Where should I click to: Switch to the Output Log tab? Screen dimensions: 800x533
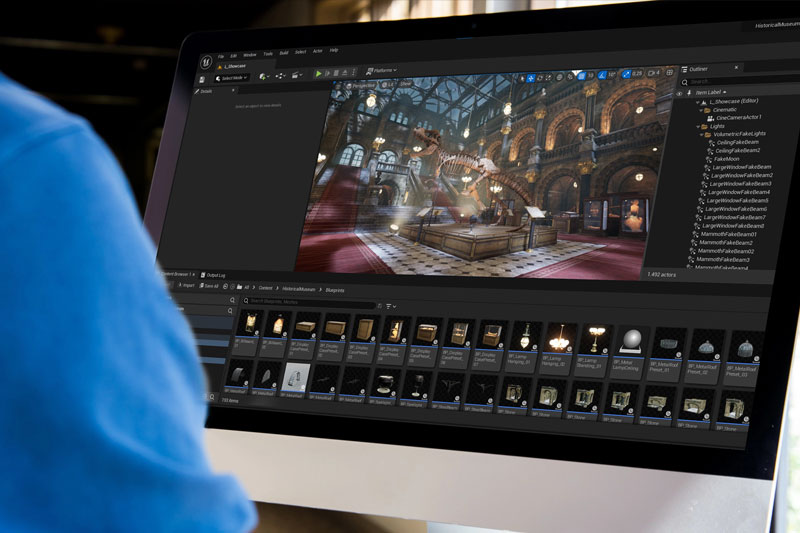[x=215, y=274]
